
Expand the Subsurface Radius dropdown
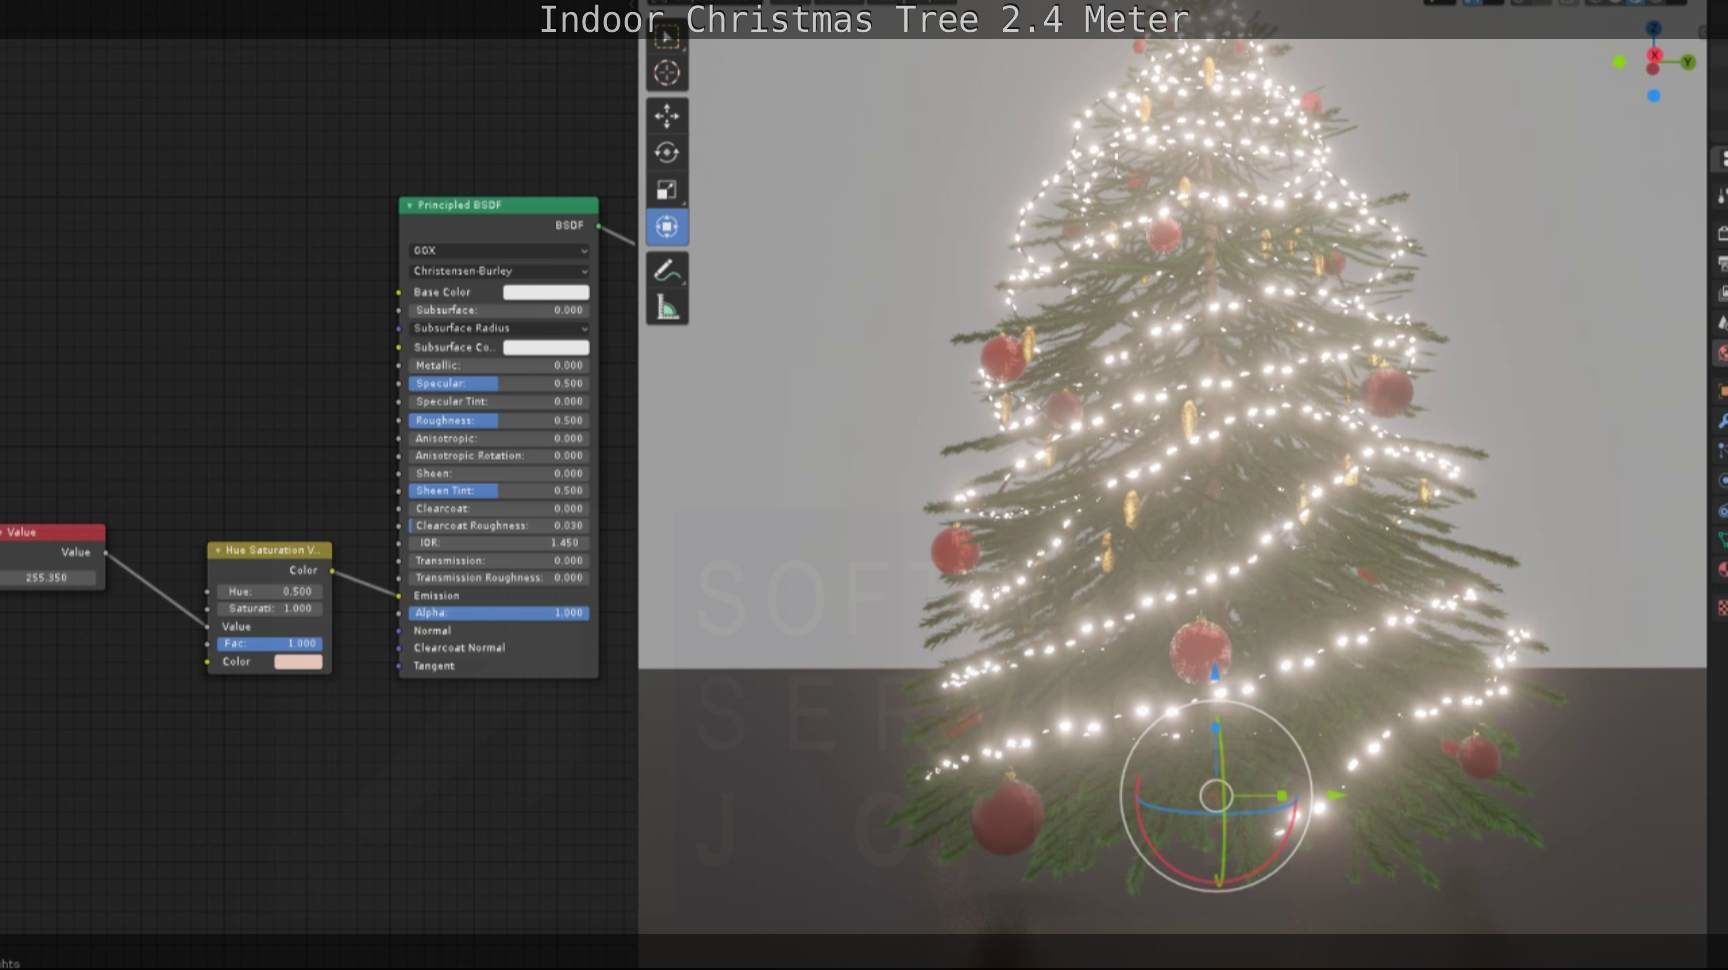pos(499,328)
